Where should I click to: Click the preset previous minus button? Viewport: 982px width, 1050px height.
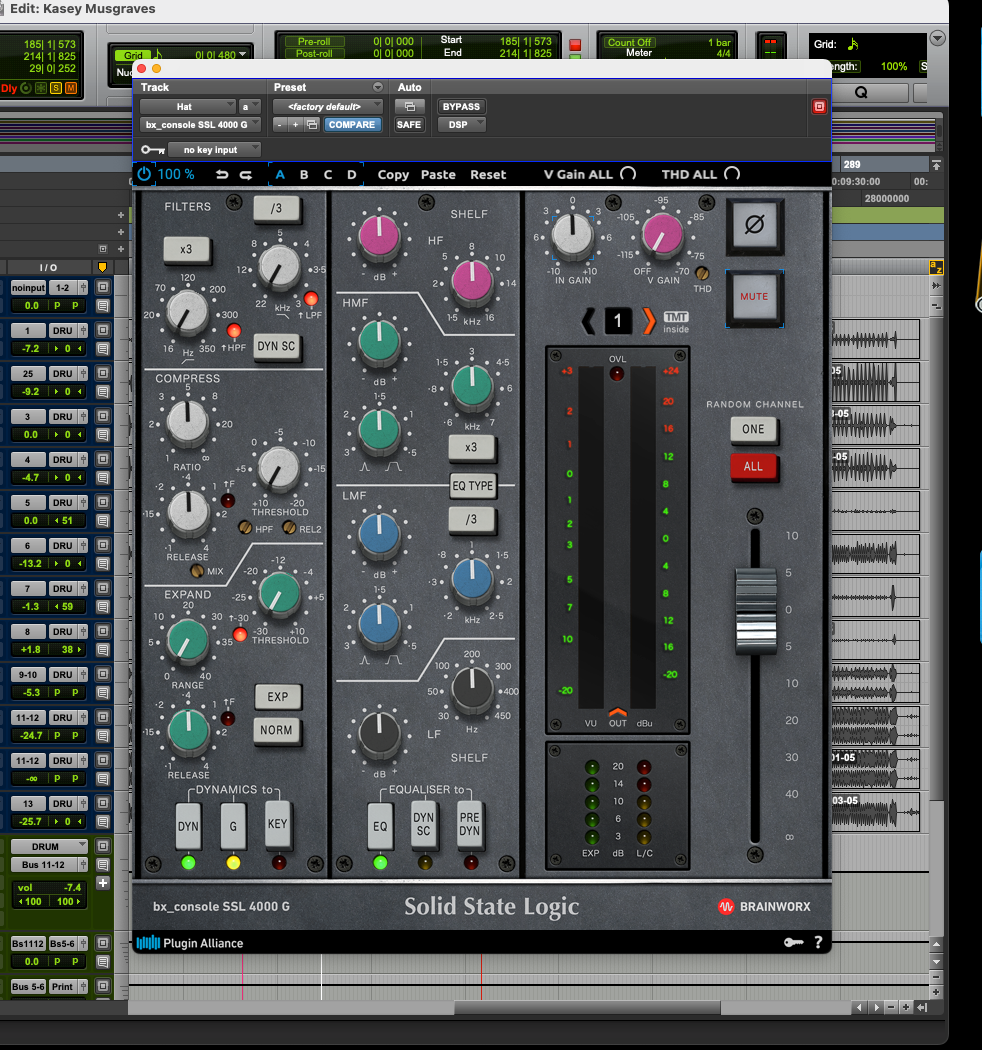[280, 125]
